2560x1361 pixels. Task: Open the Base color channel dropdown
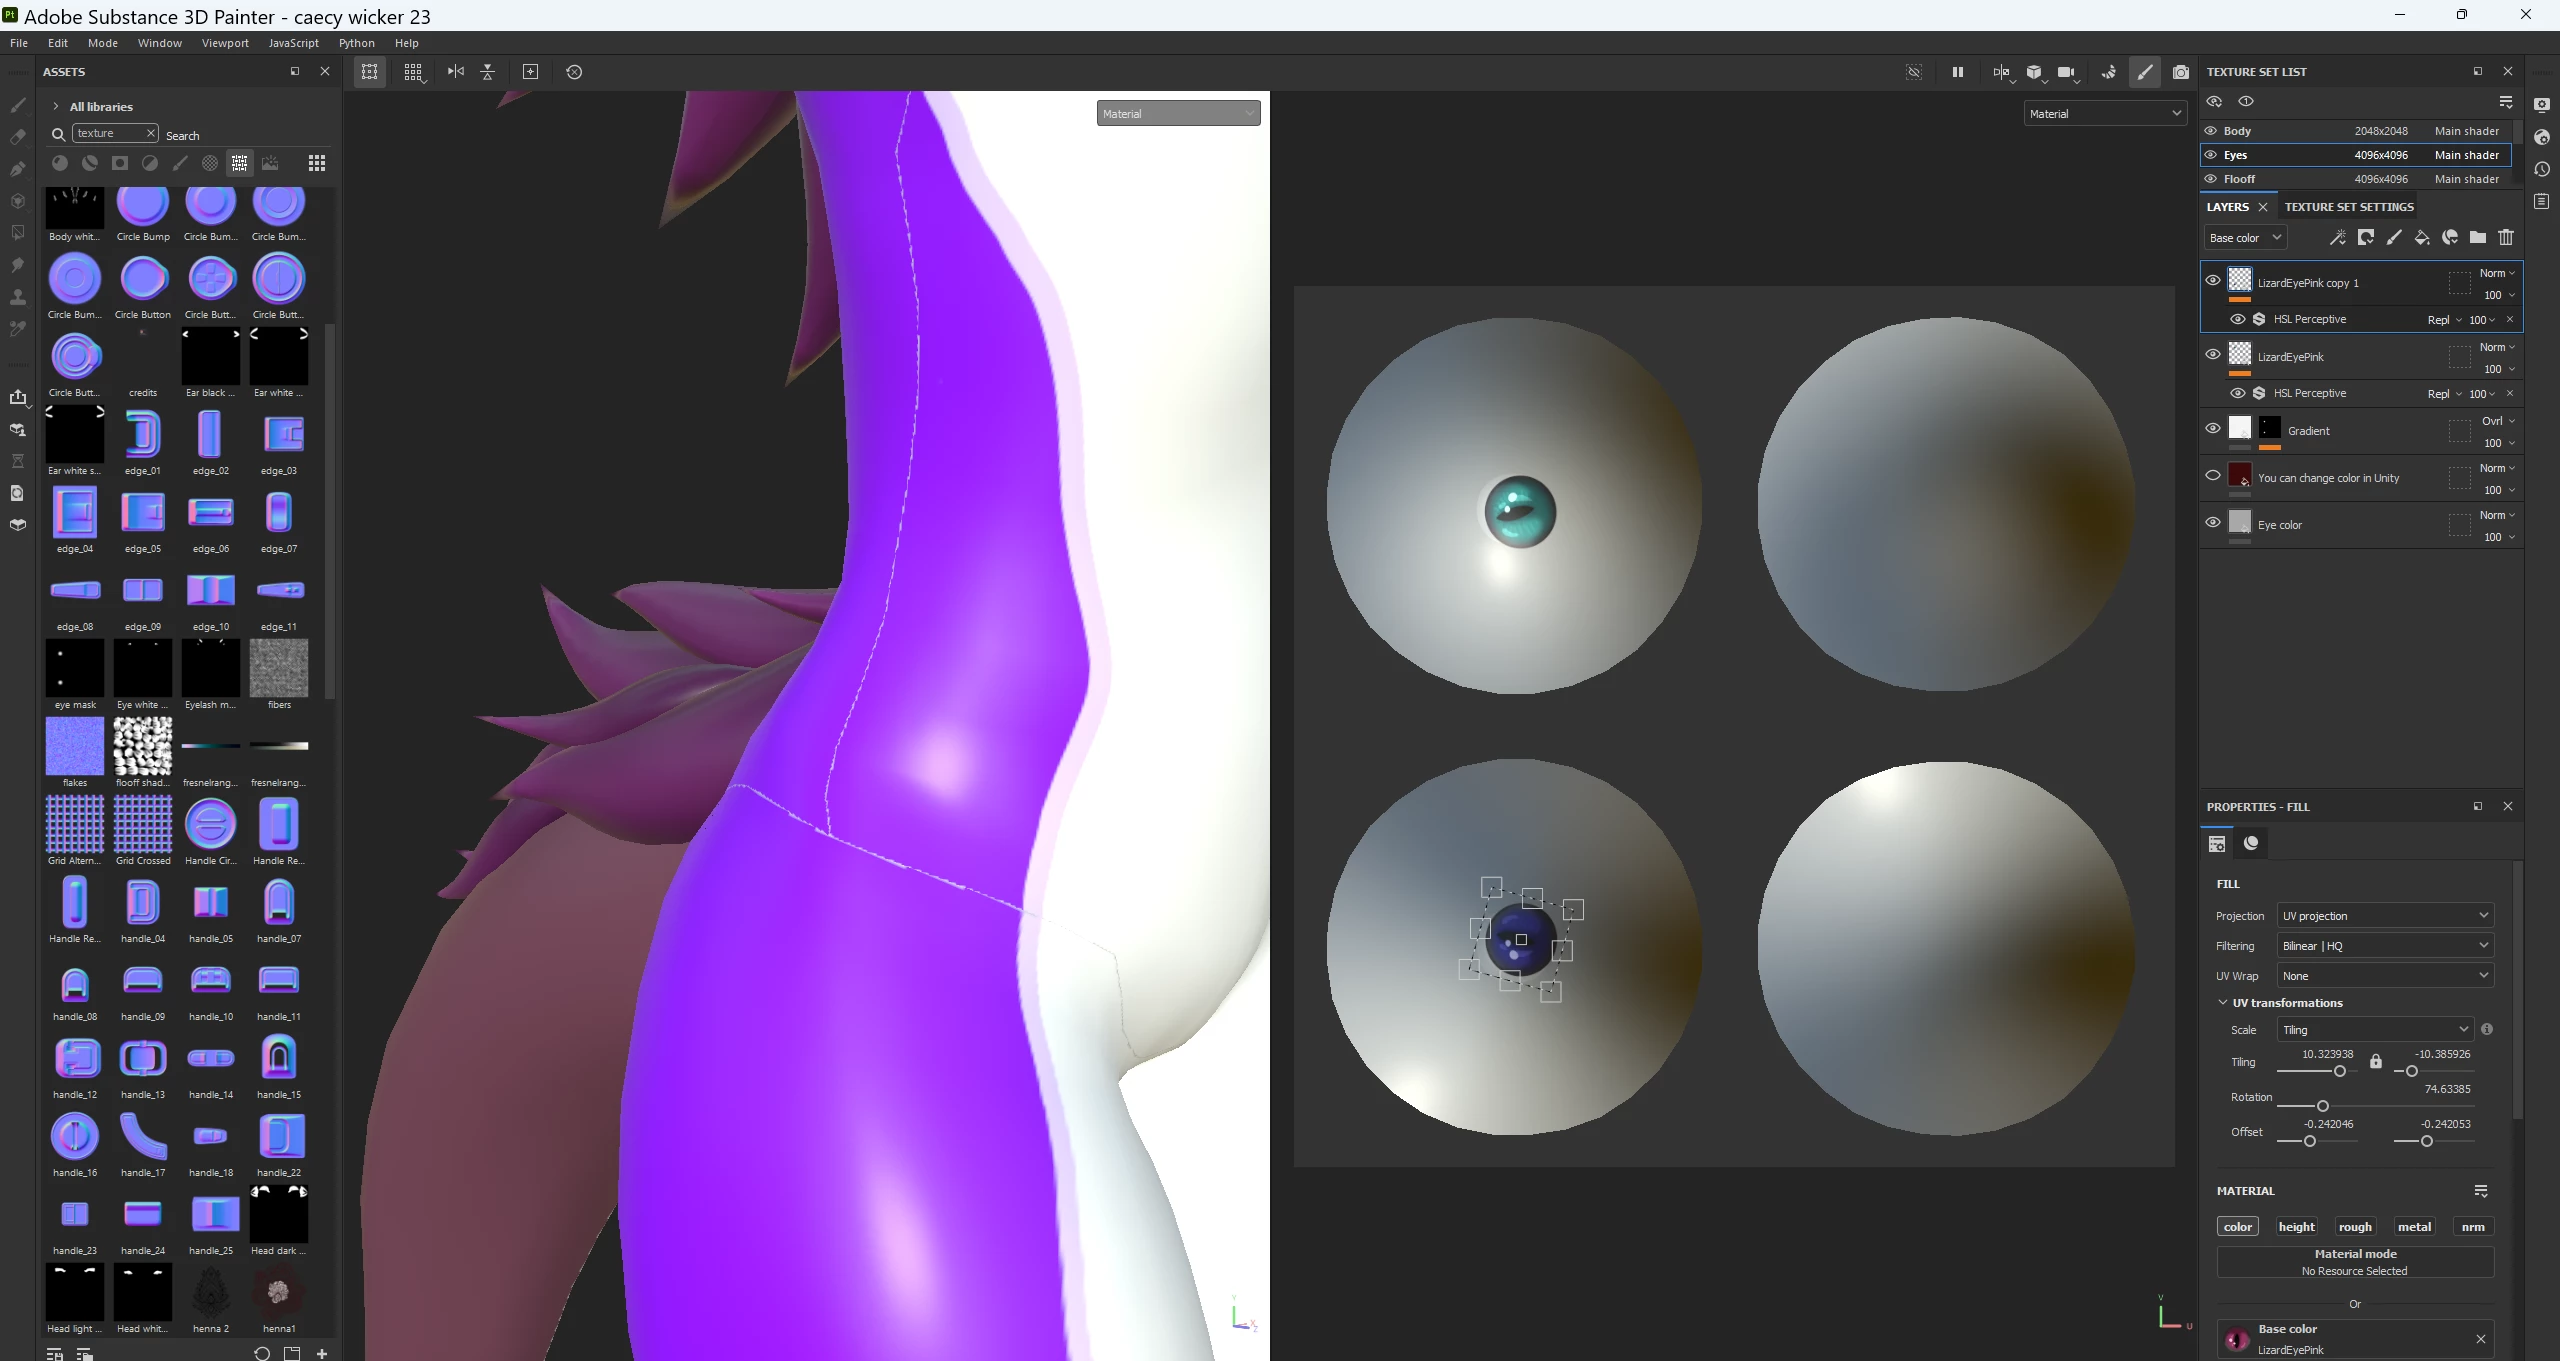click(x=2245, y=238)
